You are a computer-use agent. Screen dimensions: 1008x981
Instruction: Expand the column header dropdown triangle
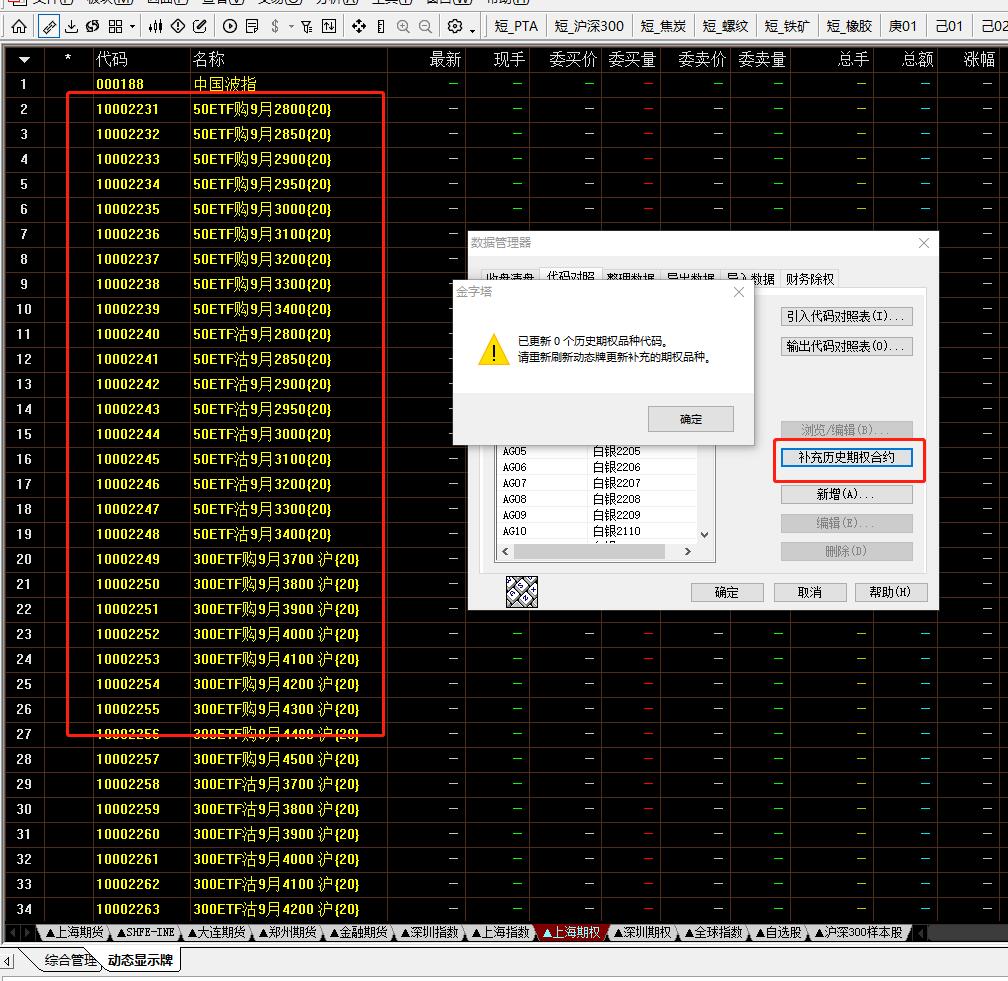(24, 60)
